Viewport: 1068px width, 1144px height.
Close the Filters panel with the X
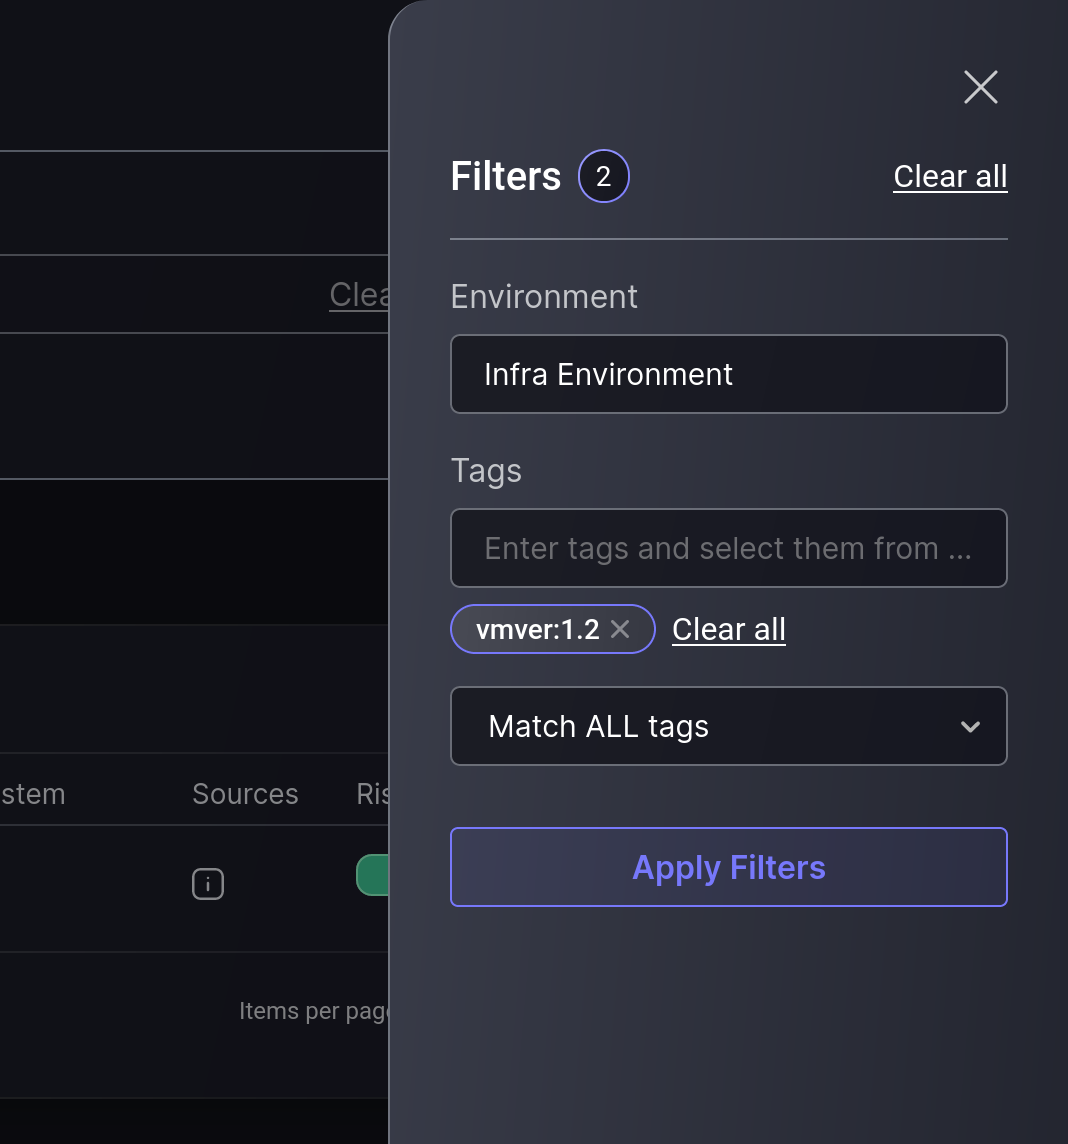pyautogui.click(x=980, y=87)
